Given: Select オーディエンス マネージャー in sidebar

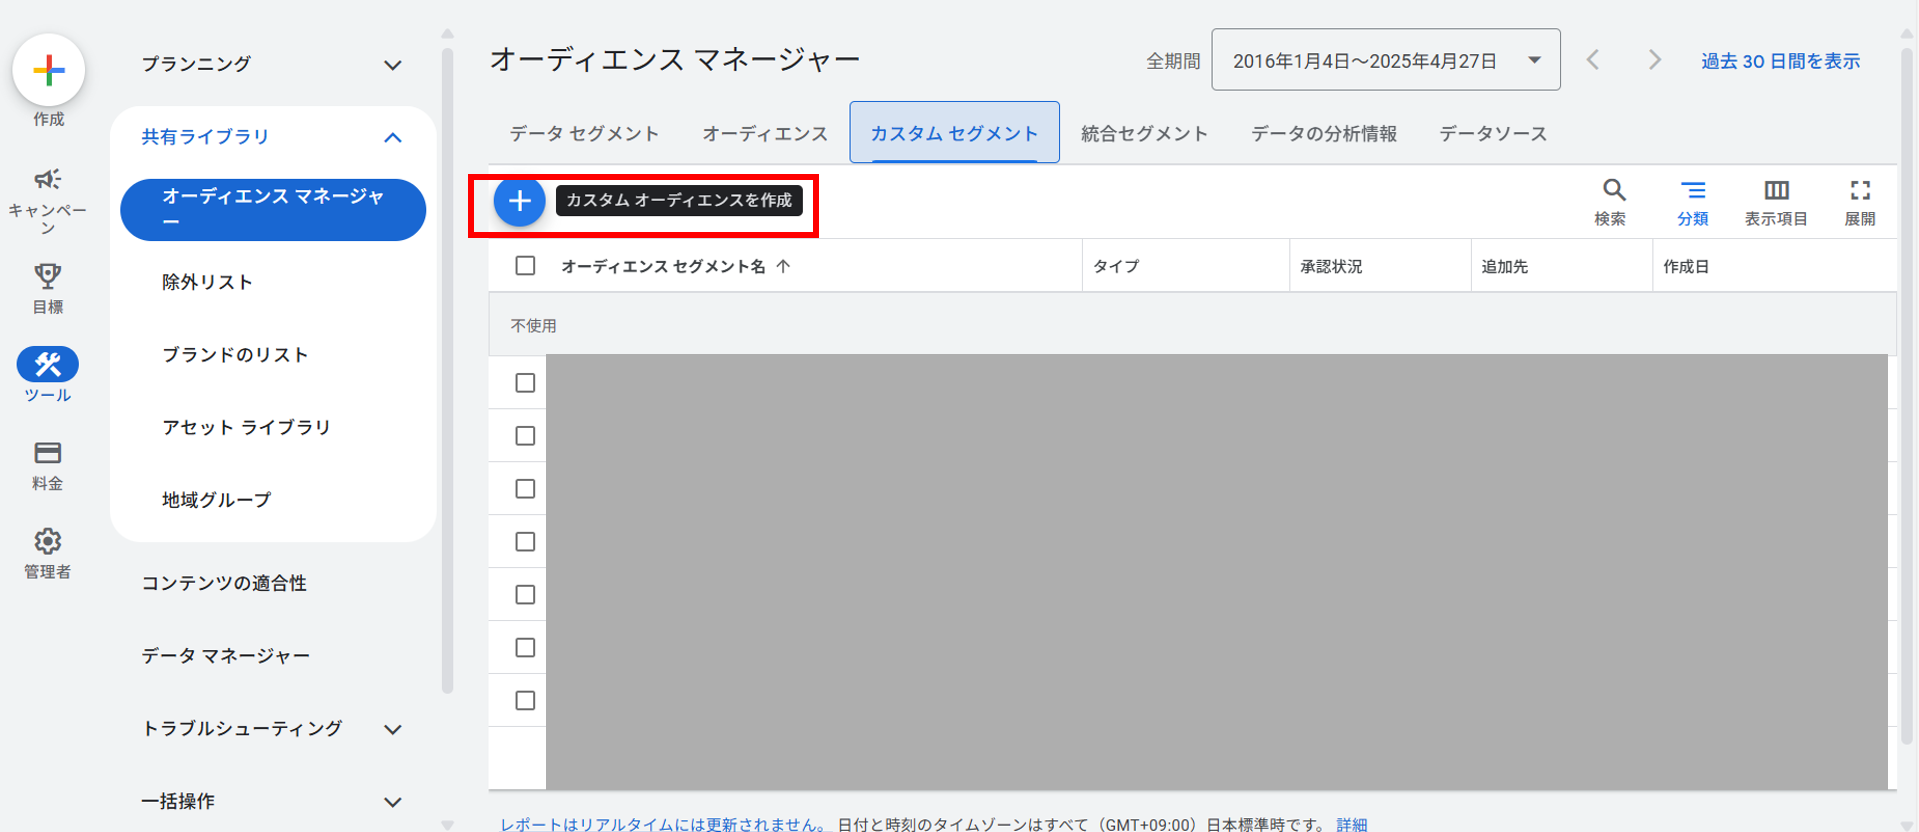Looking at the screenshot, I should coord(273,210).
